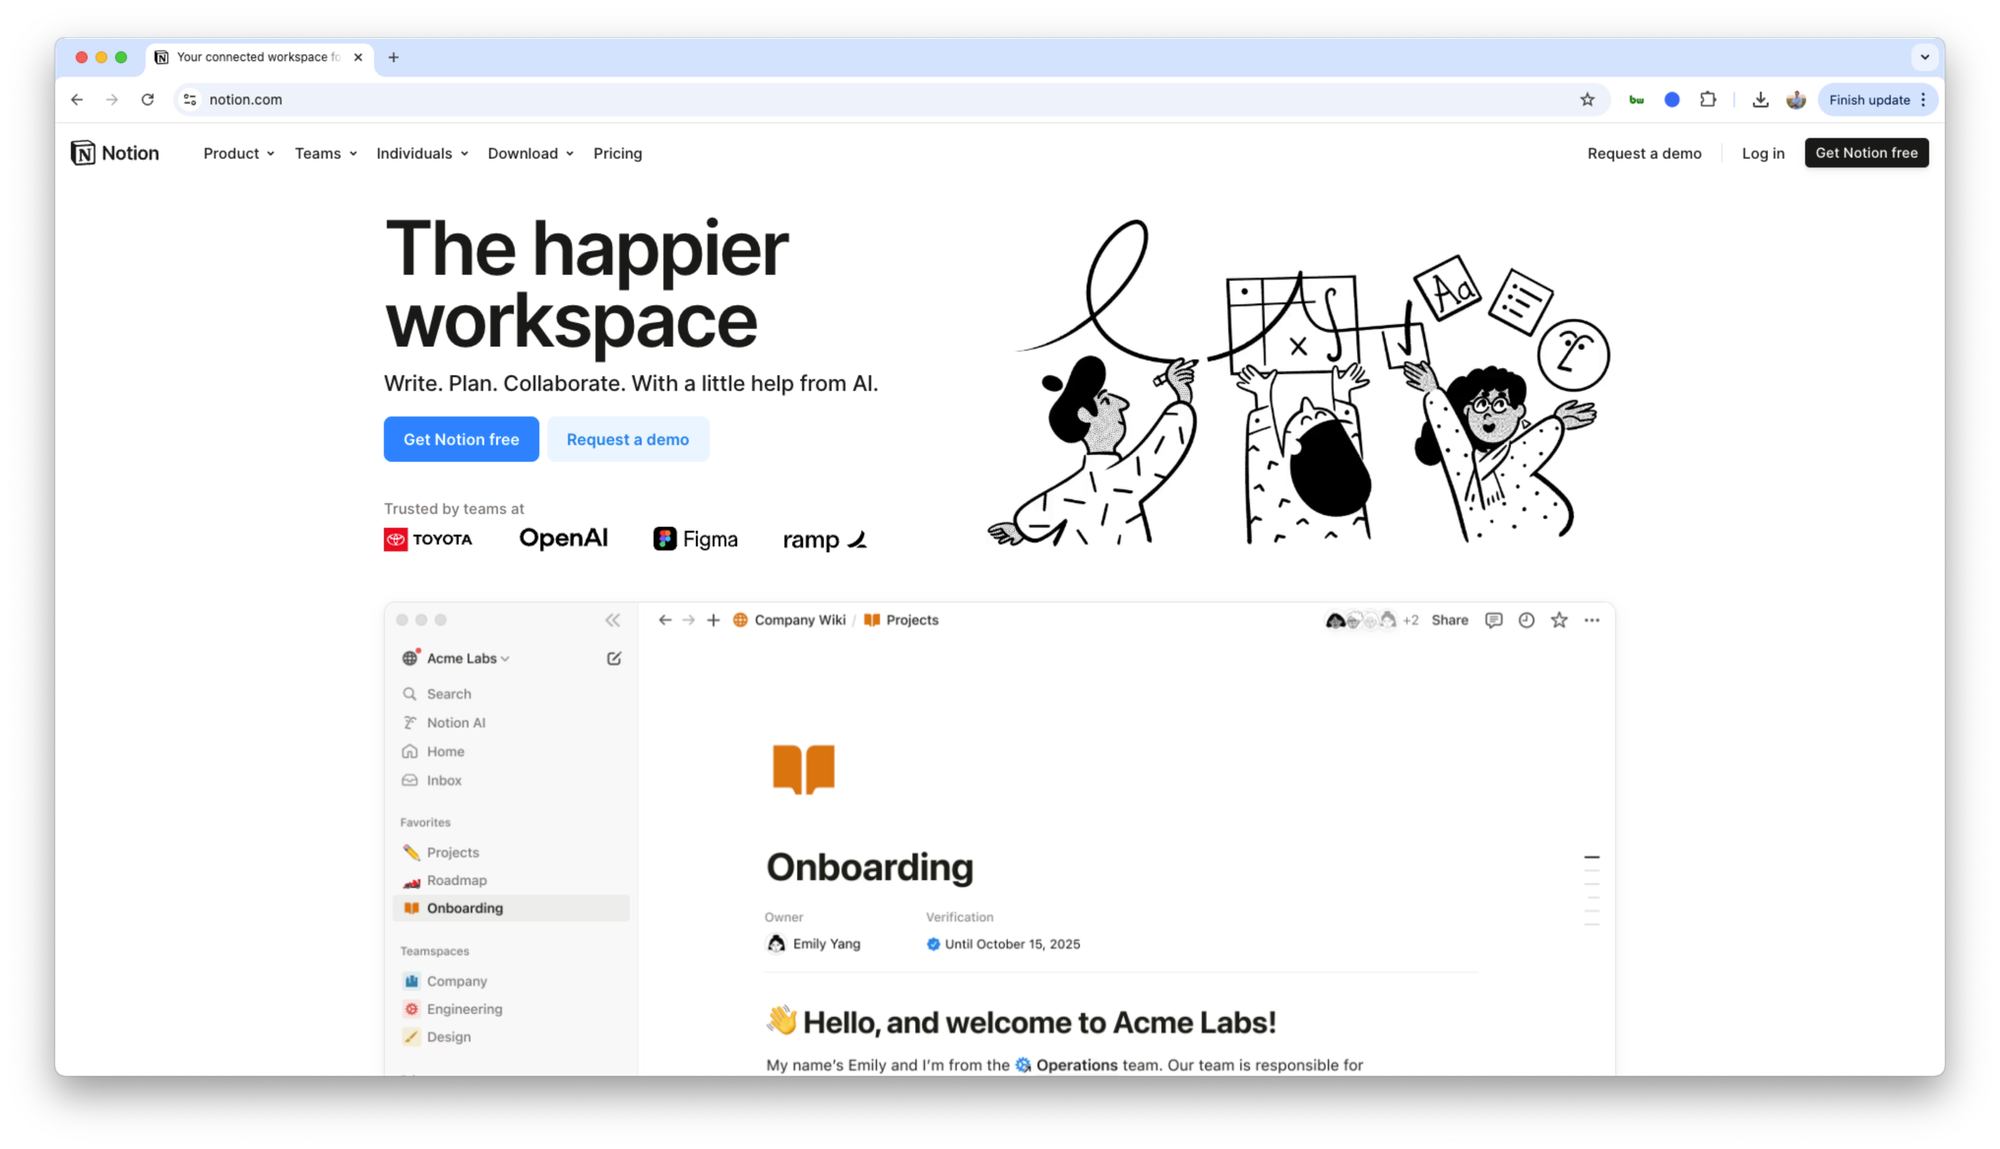
Task: Click the Share button in page toolbar
Action: pos(1450,620)
